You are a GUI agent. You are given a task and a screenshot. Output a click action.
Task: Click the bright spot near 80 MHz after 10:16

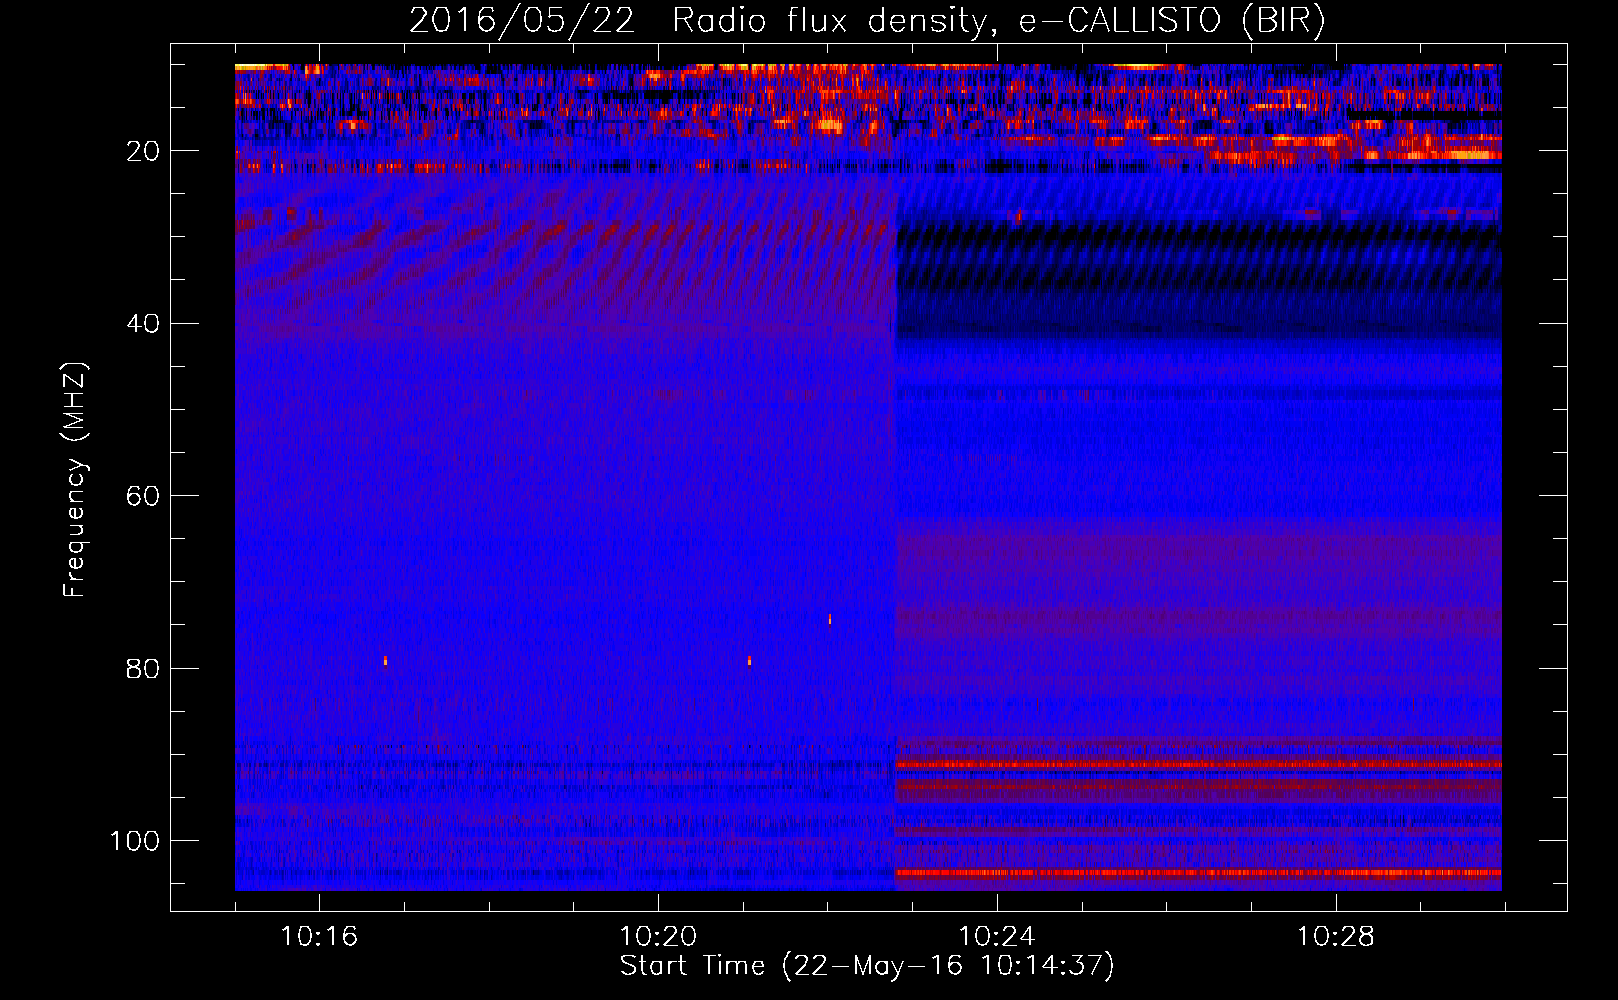(385, 661)
